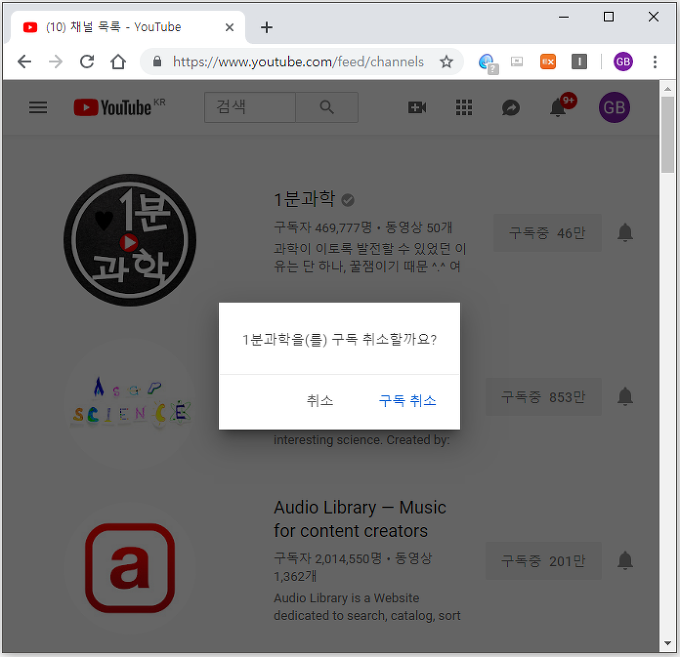Image resolution: width=680 pixels, height=657 pixels.
Task: Go back with browser back arrow
Action: point(24,62)
